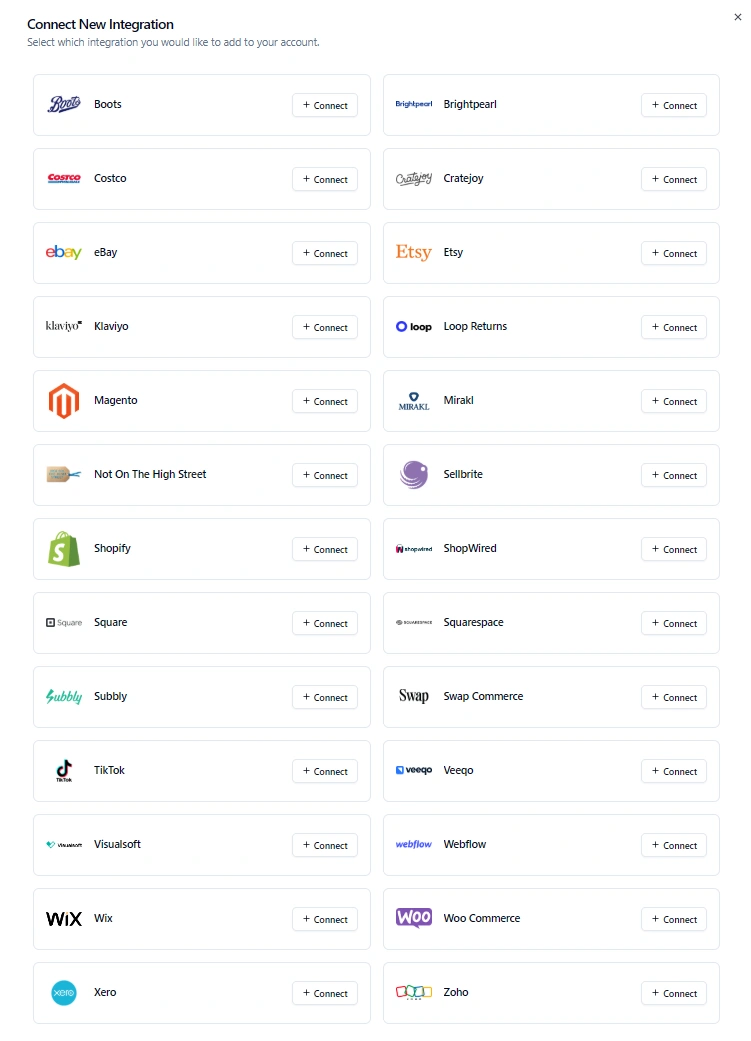This screenshot has height=1041, width=751.
Task: Click the TikTok logo icon
Action: [64, 771]
